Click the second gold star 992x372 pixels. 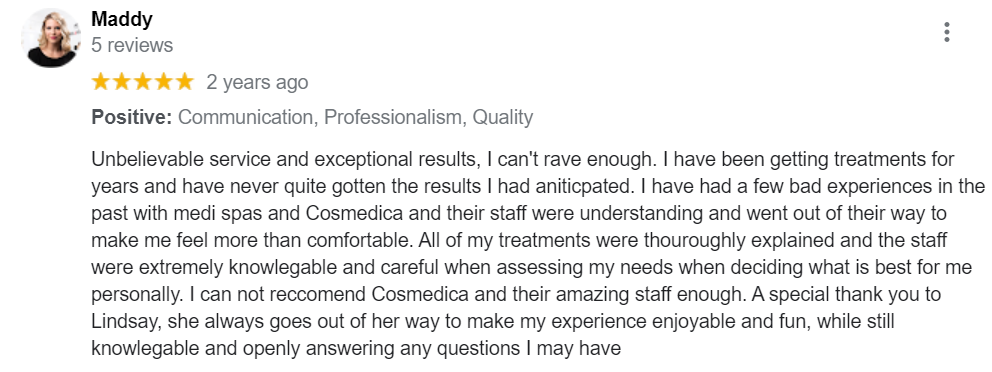coord(121,82)
